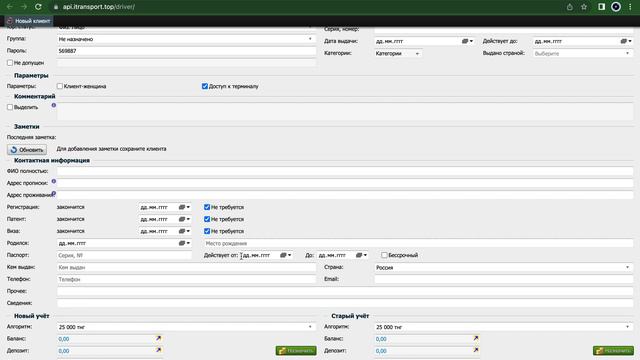Open the Страна dropdown showing Россия
Viewport: 640px width, 360px height.
(x=504, y=268)
